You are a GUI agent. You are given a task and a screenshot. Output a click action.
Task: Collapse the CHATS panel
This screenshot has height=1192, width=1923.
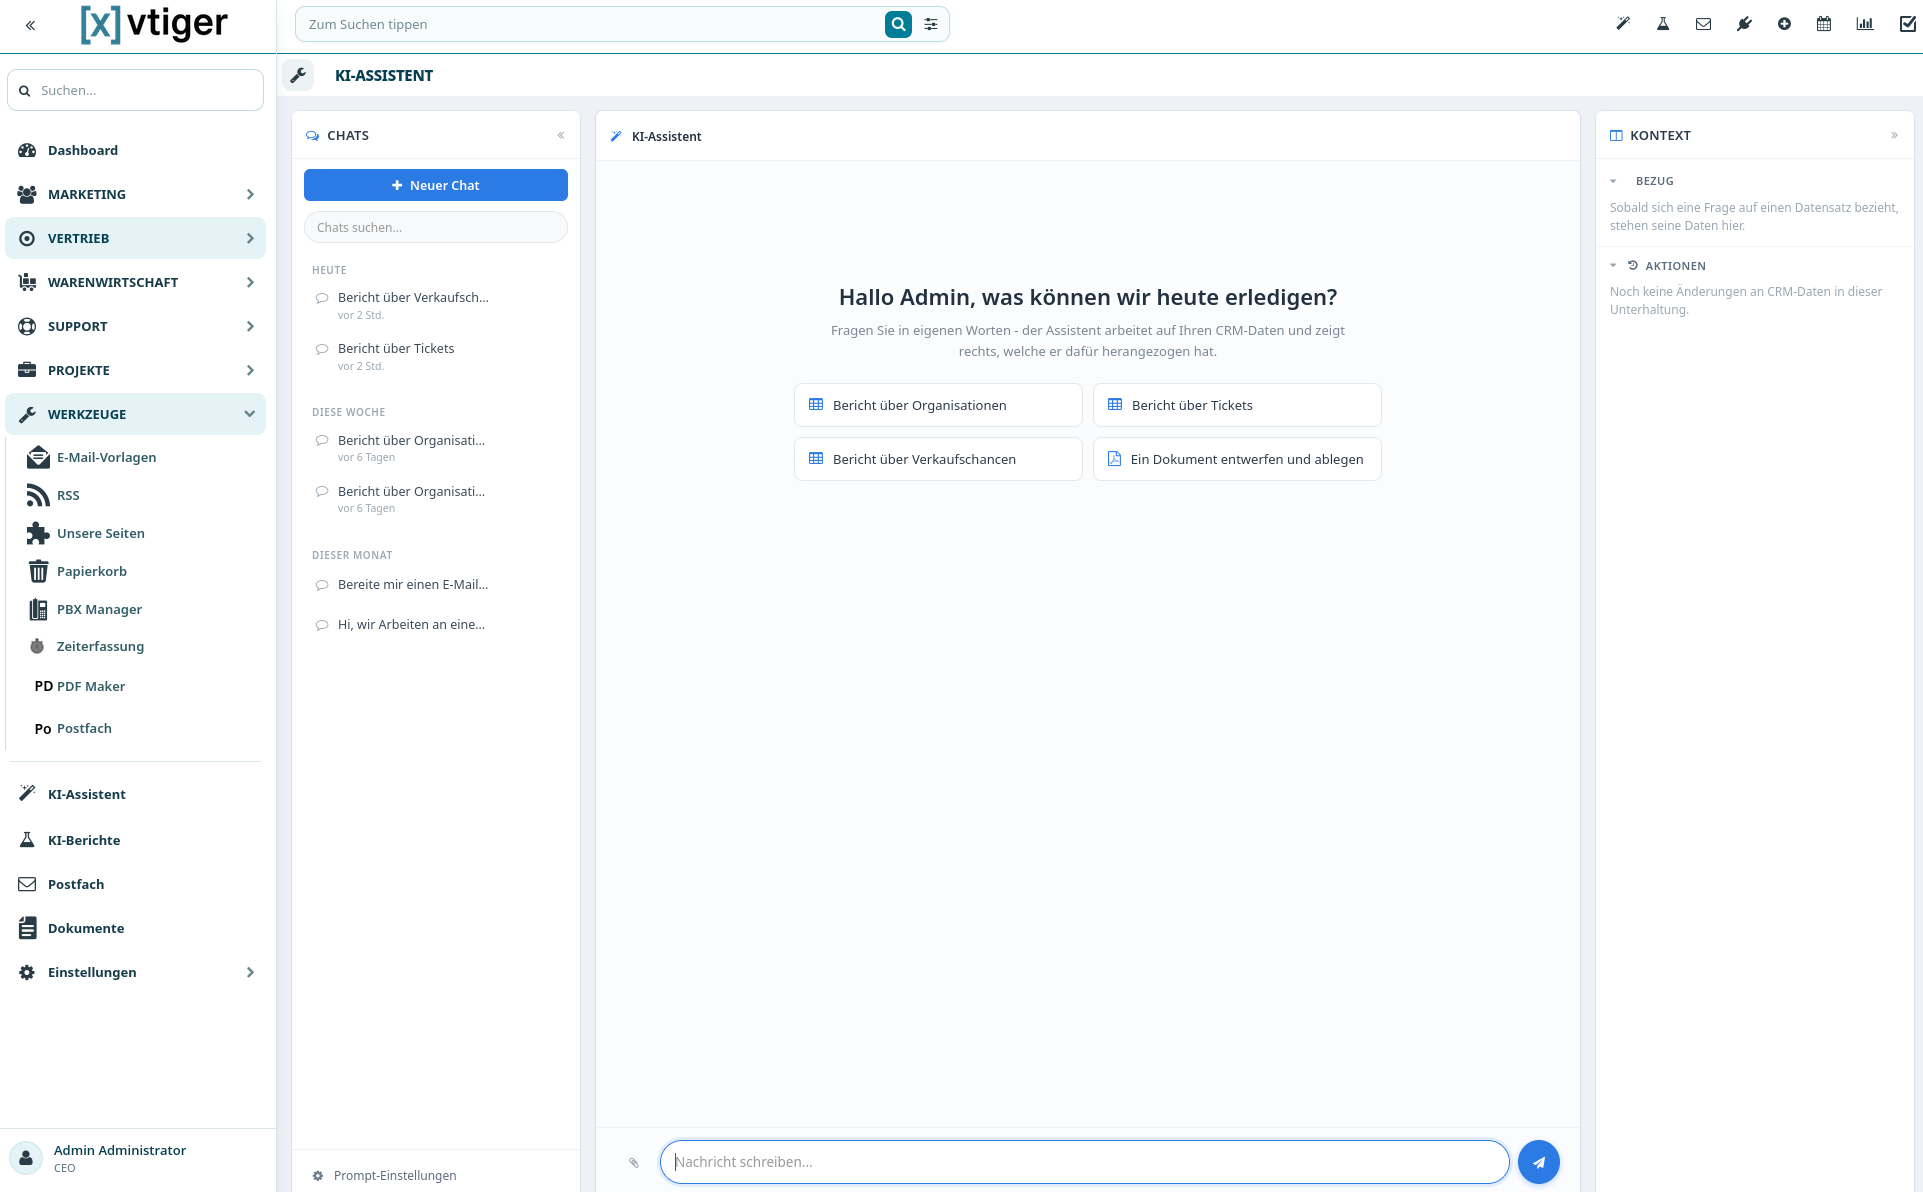561,135
